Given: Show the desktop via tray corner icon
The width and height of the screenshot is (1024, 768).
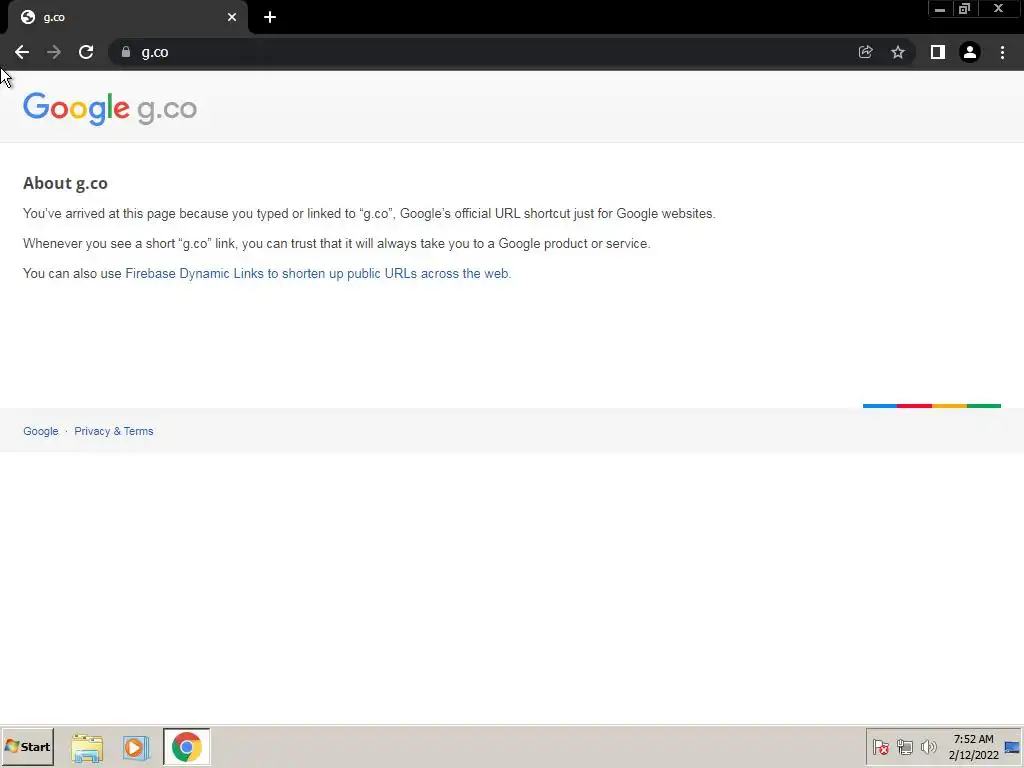Looking at the screenshot, I should tap(1012, 747).
